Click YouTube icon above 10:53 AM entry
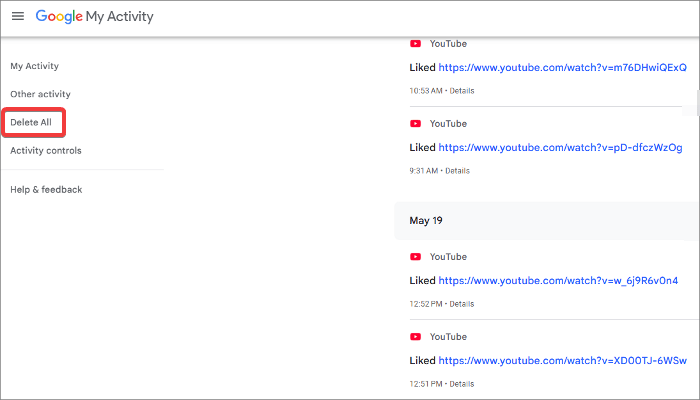The image size is (700, 400). [416, 44]
